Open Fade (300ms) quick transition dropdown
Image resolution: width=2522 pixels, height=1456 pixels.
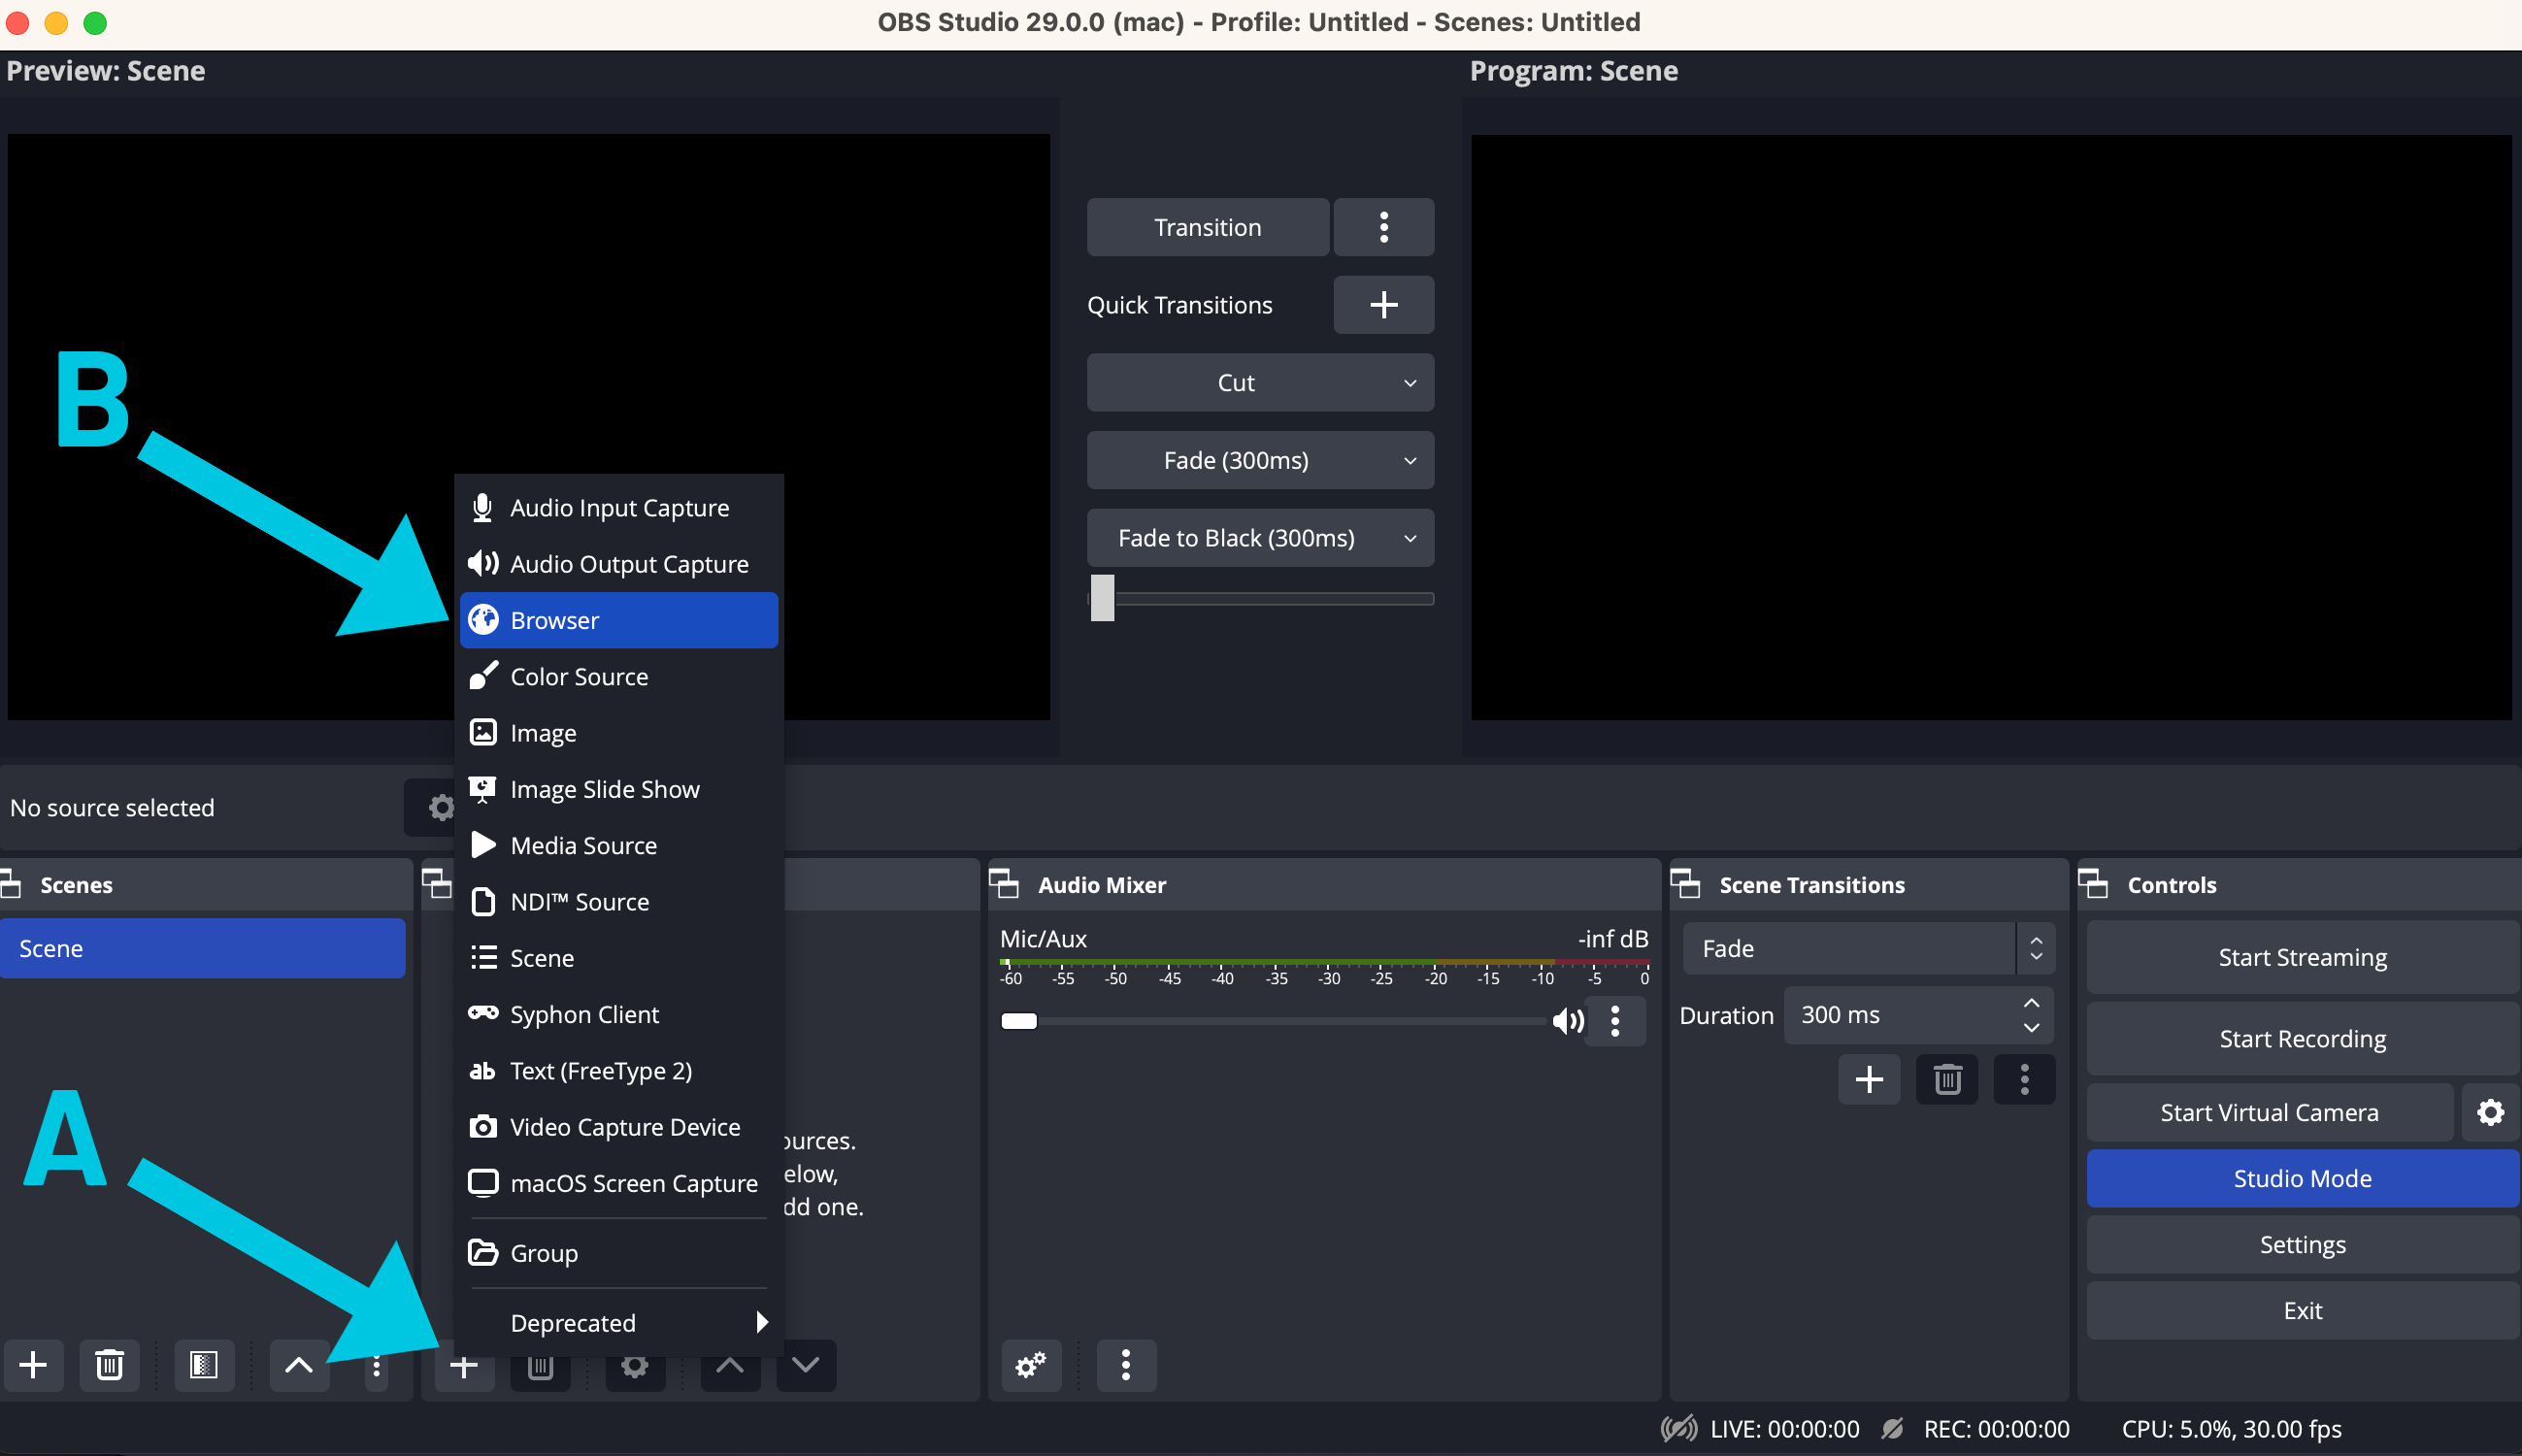point(1260,460)
